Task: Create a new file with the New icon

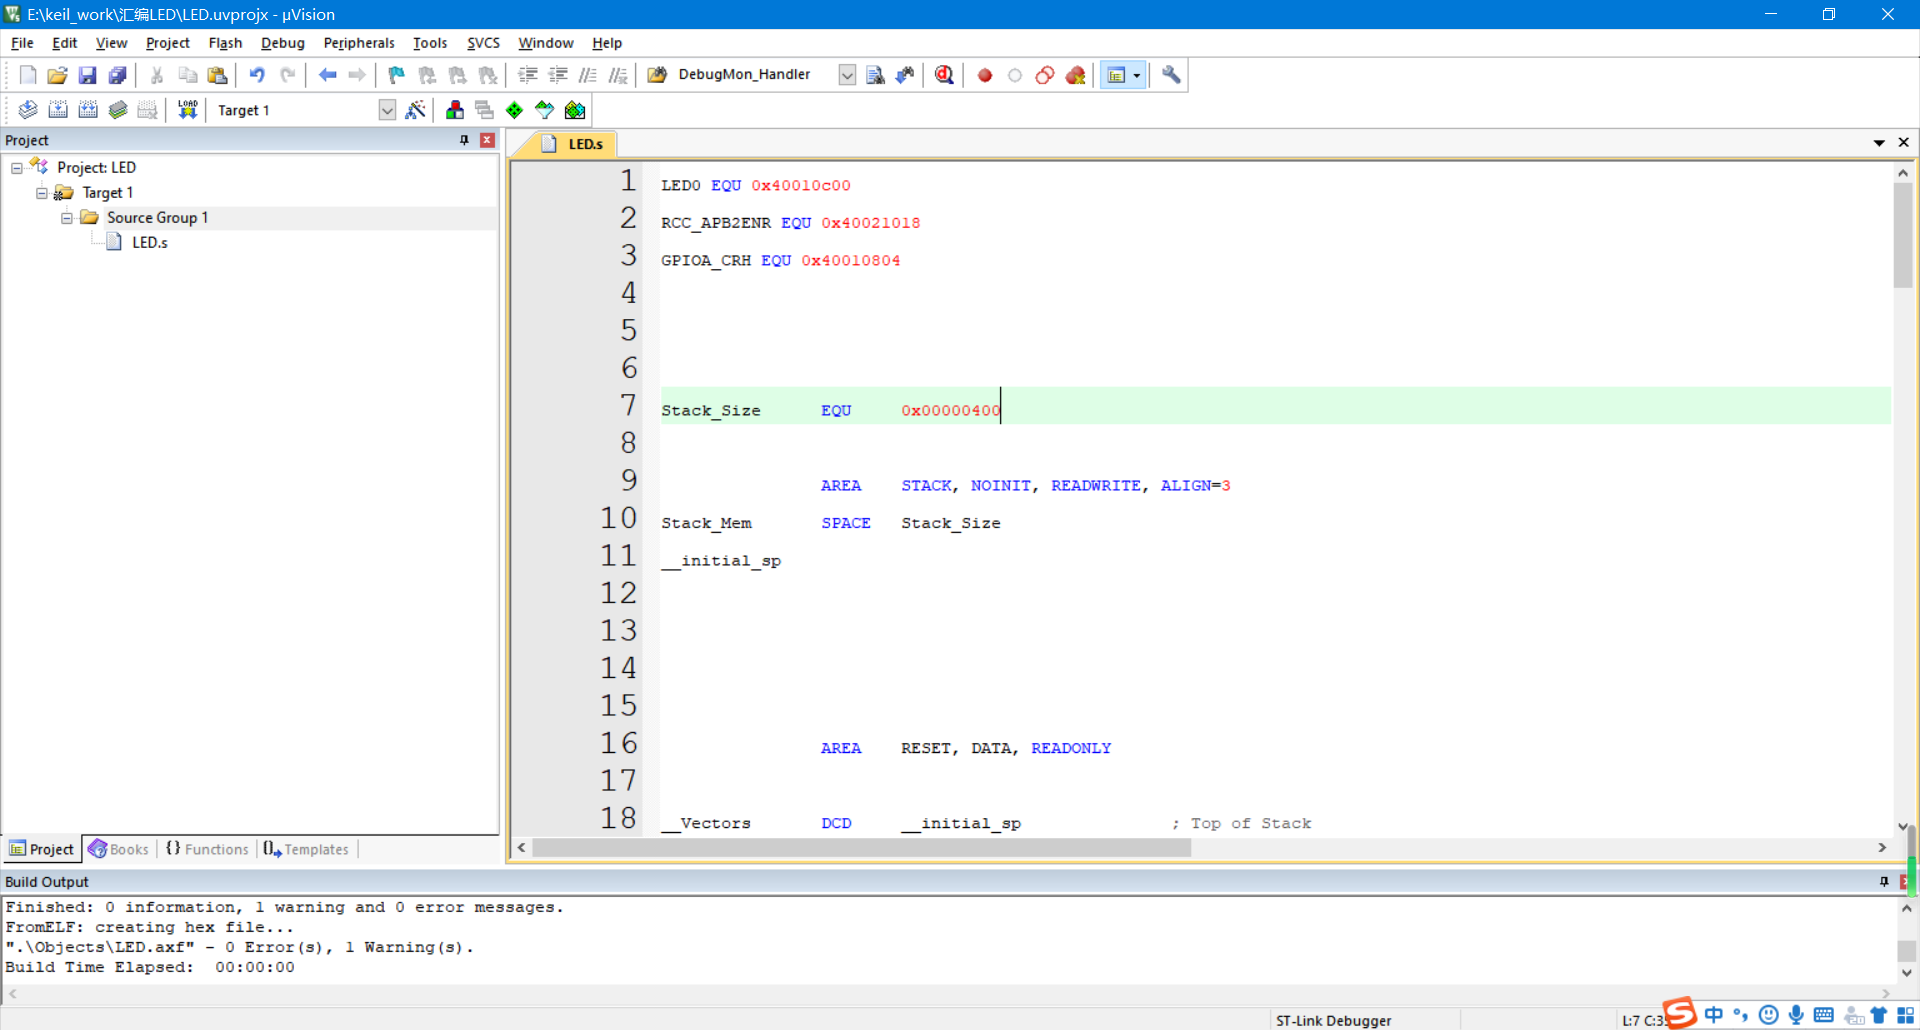Action: (x=28, y=75)
